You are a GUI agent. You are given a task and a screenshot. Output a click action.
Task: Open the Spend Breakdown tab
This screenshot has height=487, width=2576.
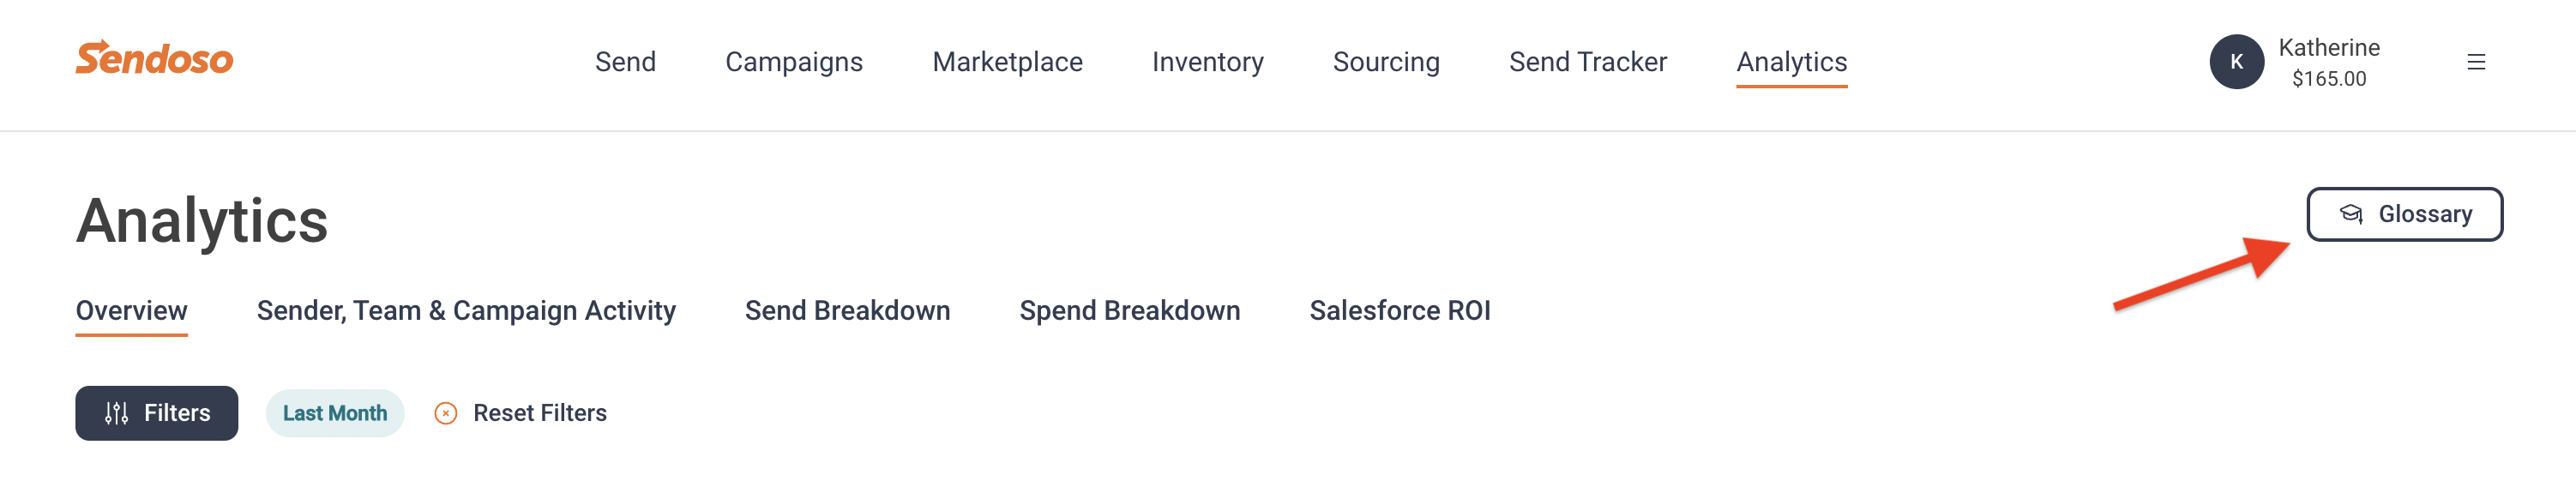pyautogui.click(x=1129, y=311)
